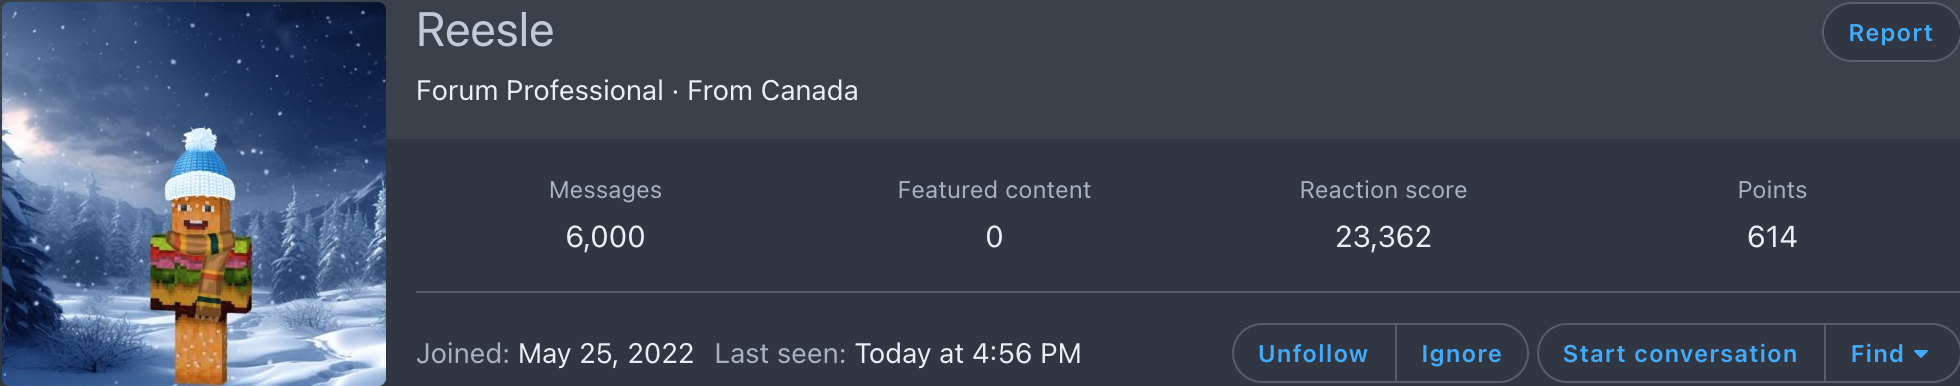Click the Reesle username heading
The height and width of the screenshot is (386, 1960).
point(485,30)
